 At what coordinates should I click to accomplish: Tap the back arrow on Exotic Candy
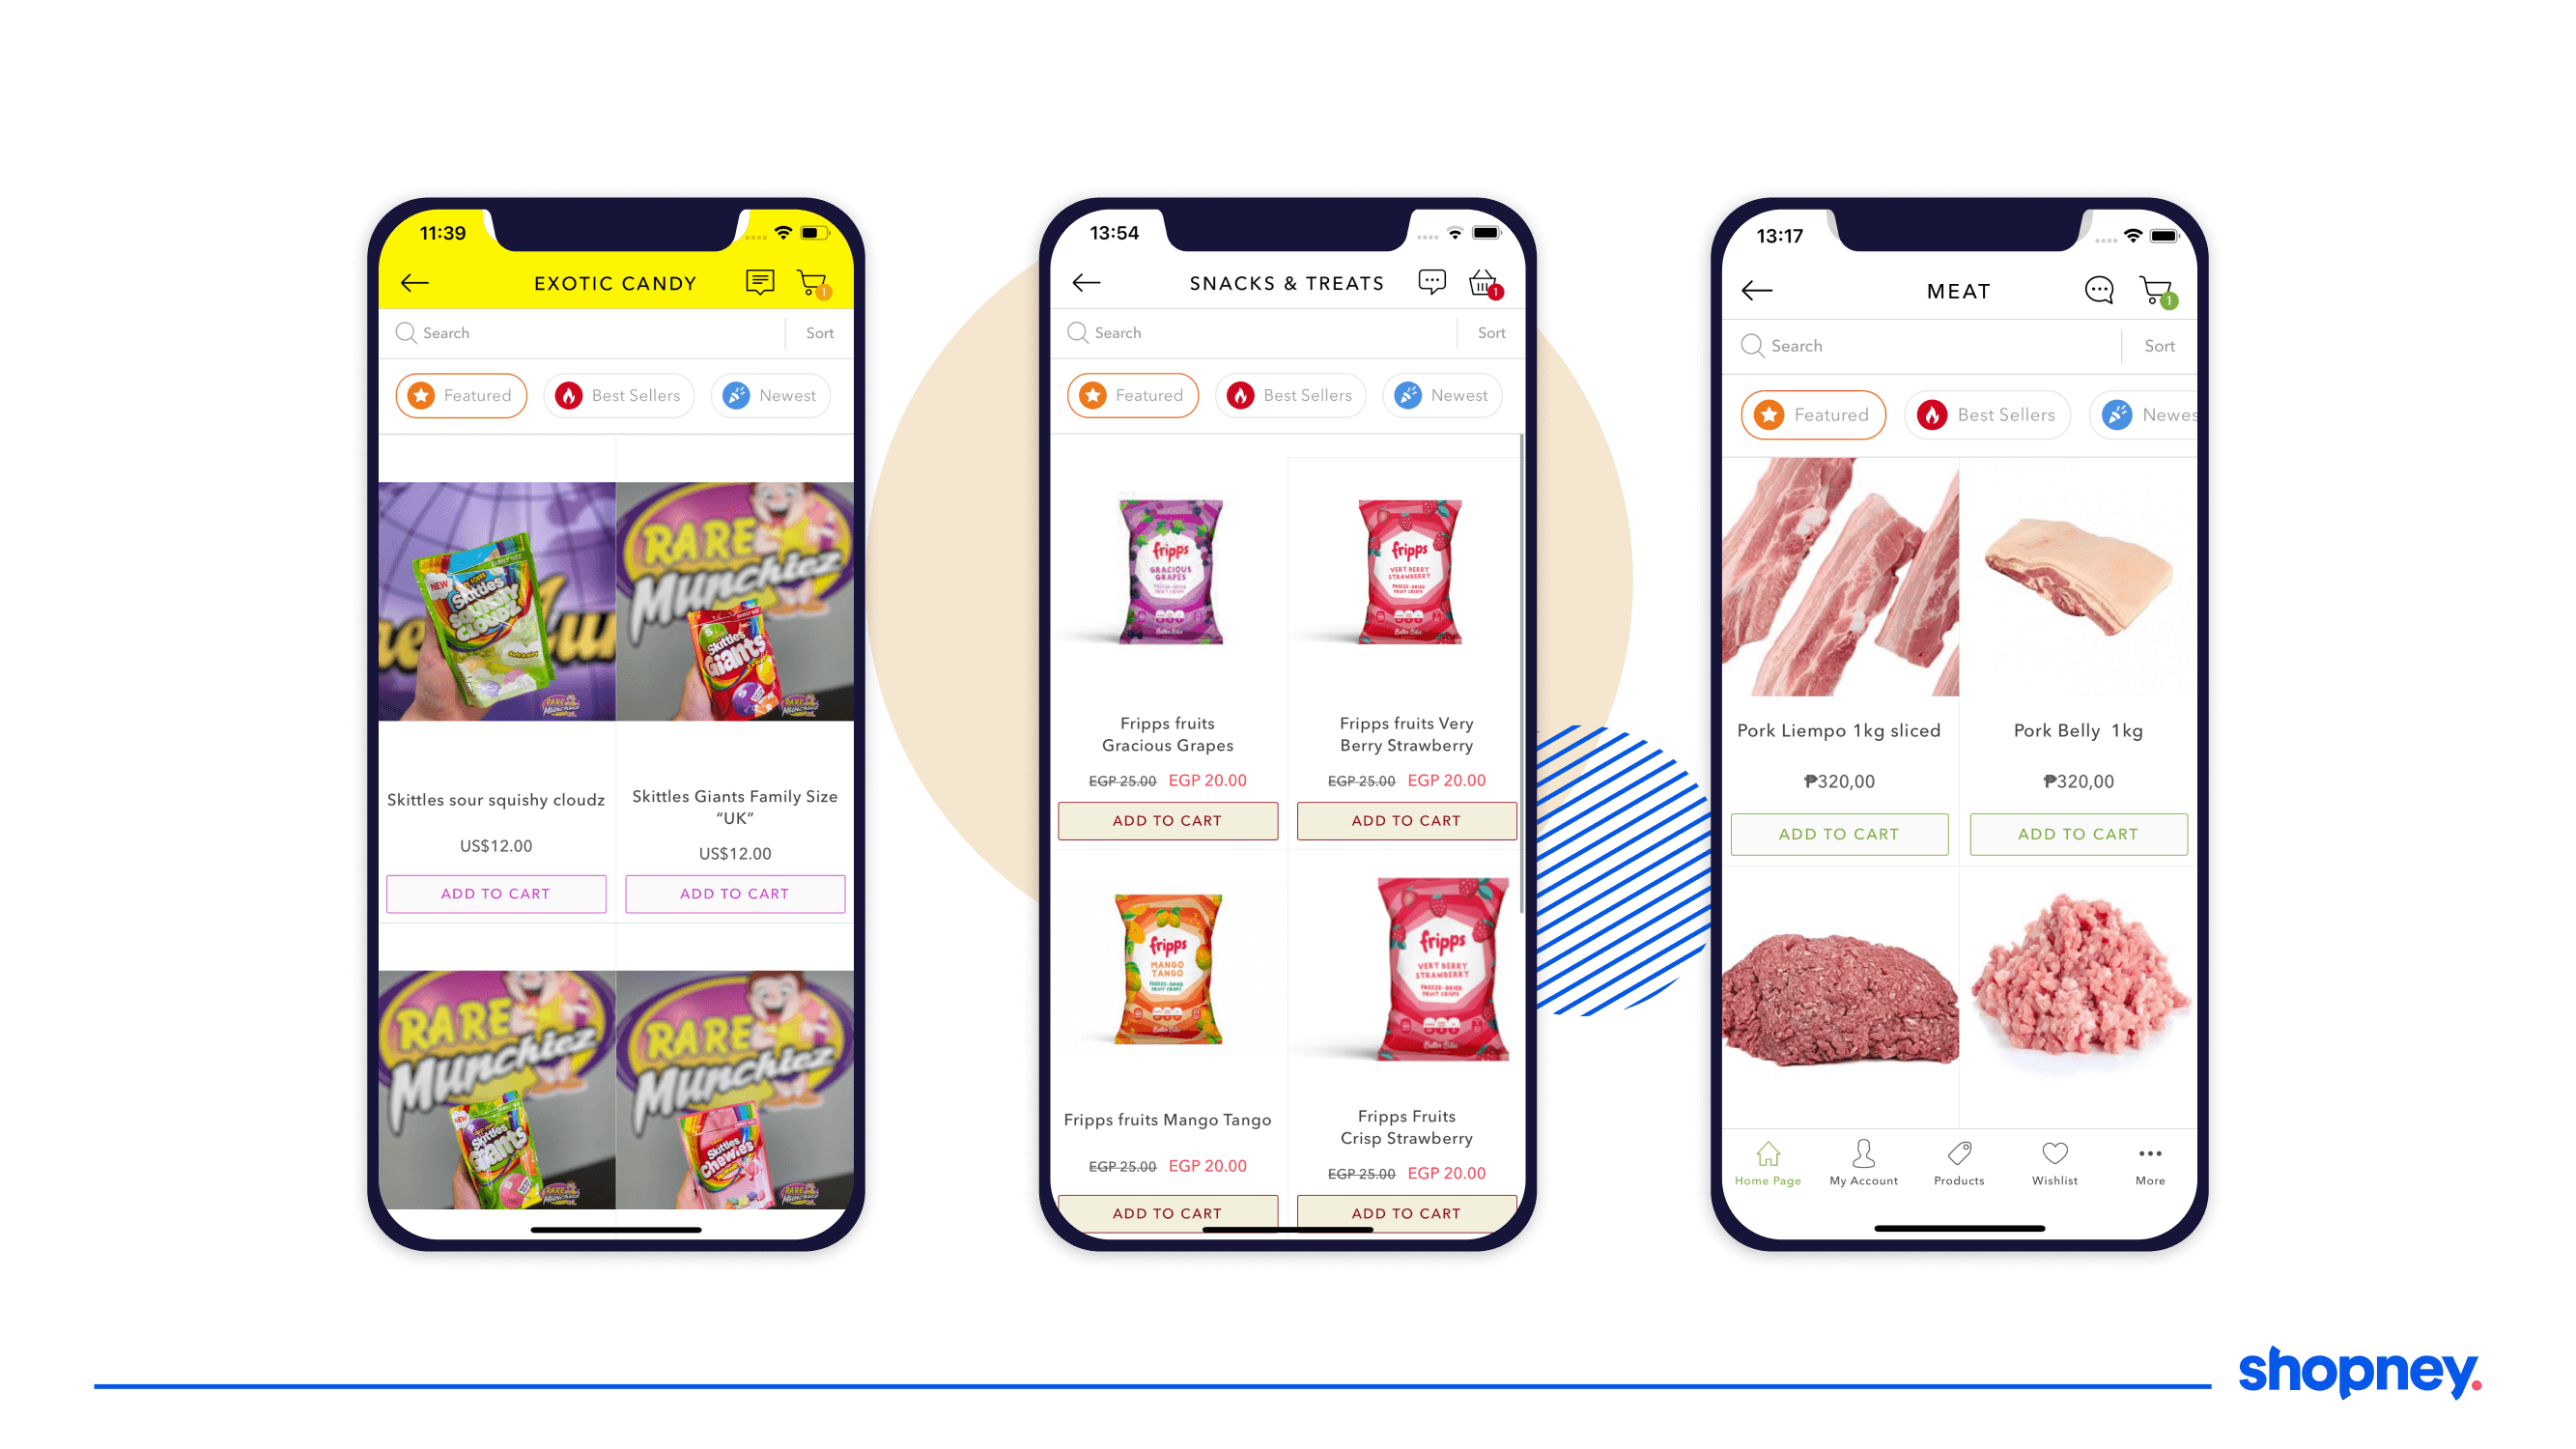pyautogui.click(x=415, y=283)
